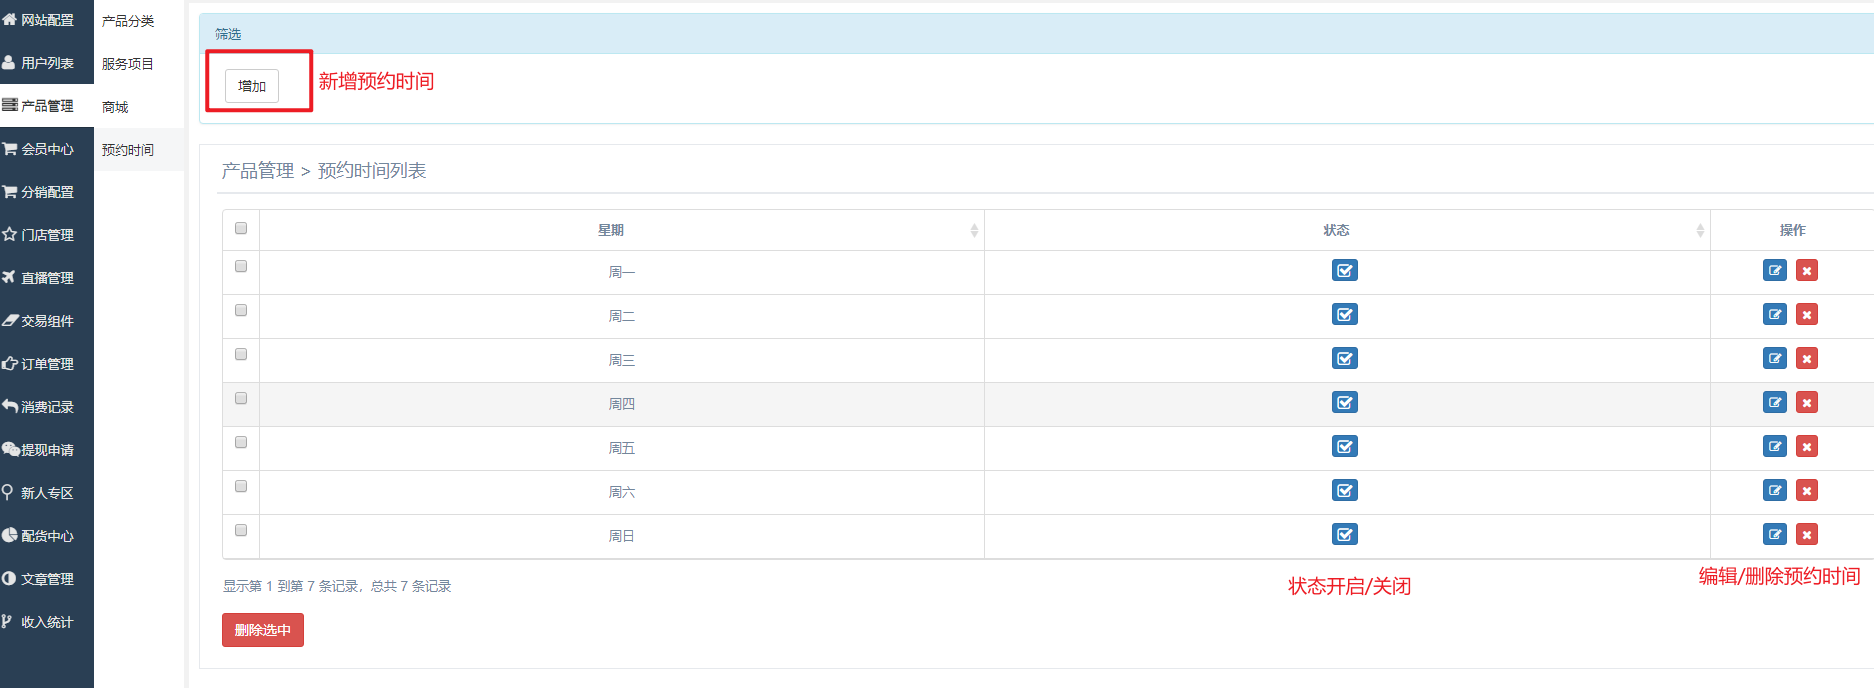
Task: Click the red 删除选中 button
Action: [263, 630]
